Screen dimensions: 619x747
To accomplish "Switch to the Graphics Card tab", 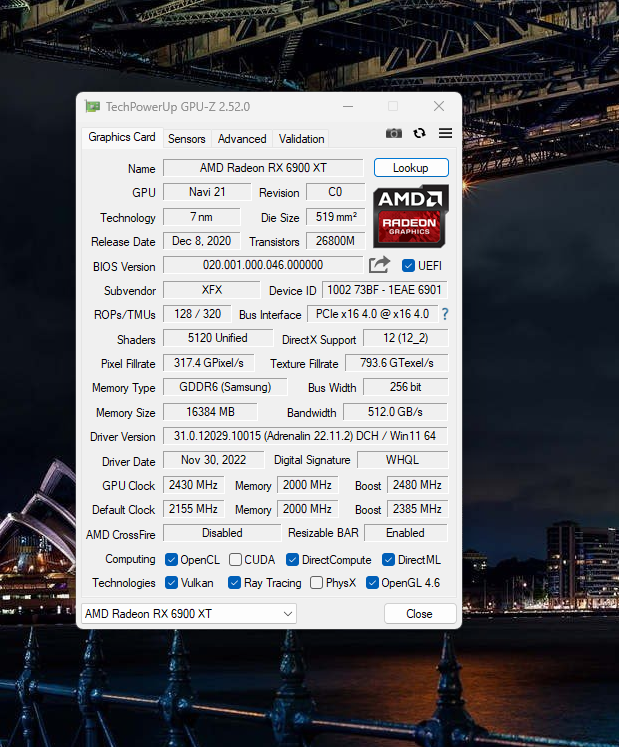I will [x=122, y=137].
